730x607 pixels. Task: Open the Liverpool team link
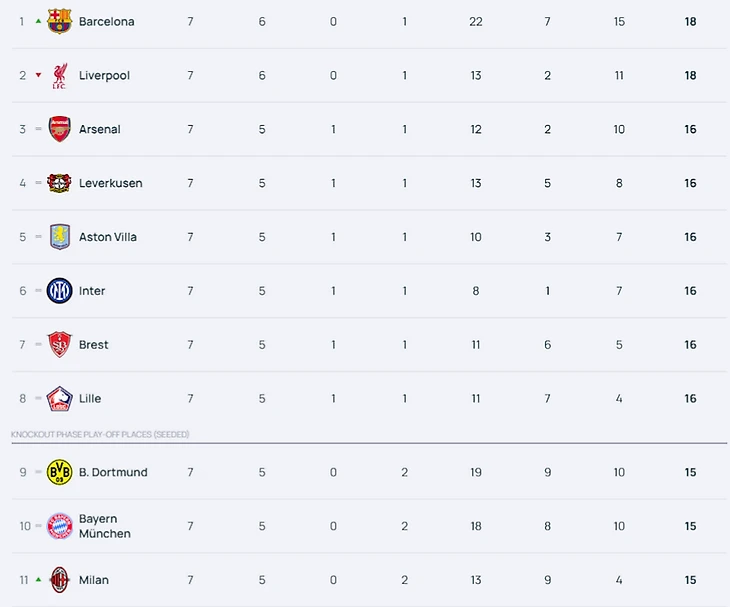[x=104, y=75]
